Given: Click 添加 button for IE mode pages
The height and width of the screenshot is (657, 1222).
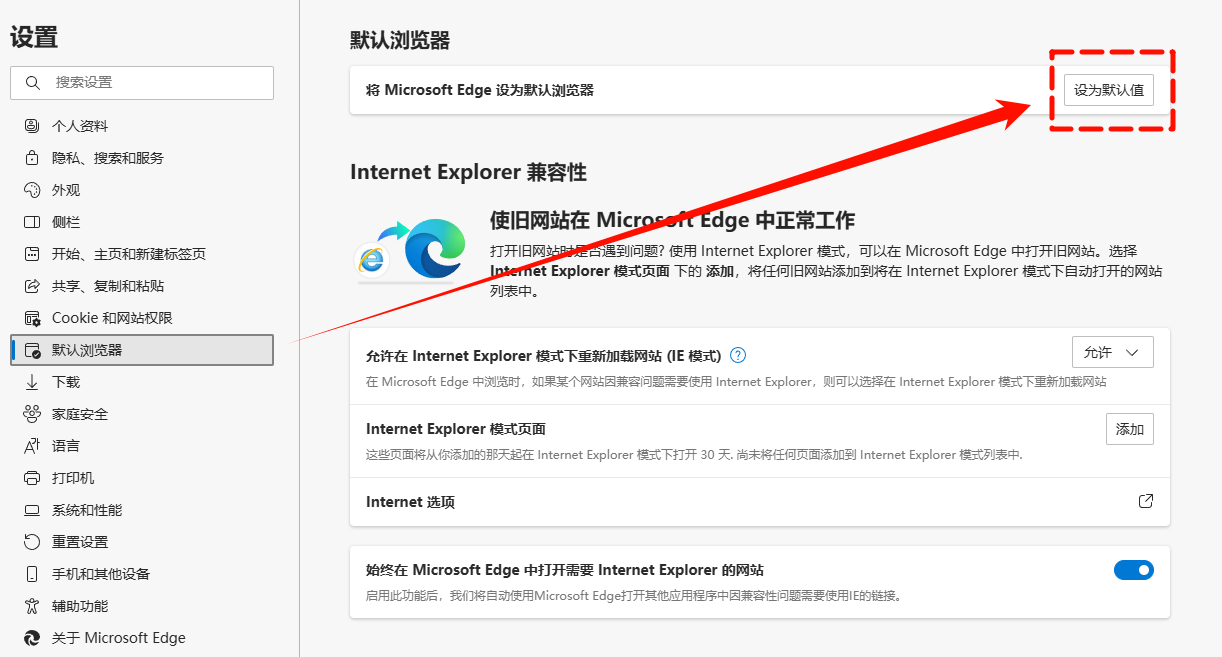Looking at the screenshot, I should tap(1129, 429).
